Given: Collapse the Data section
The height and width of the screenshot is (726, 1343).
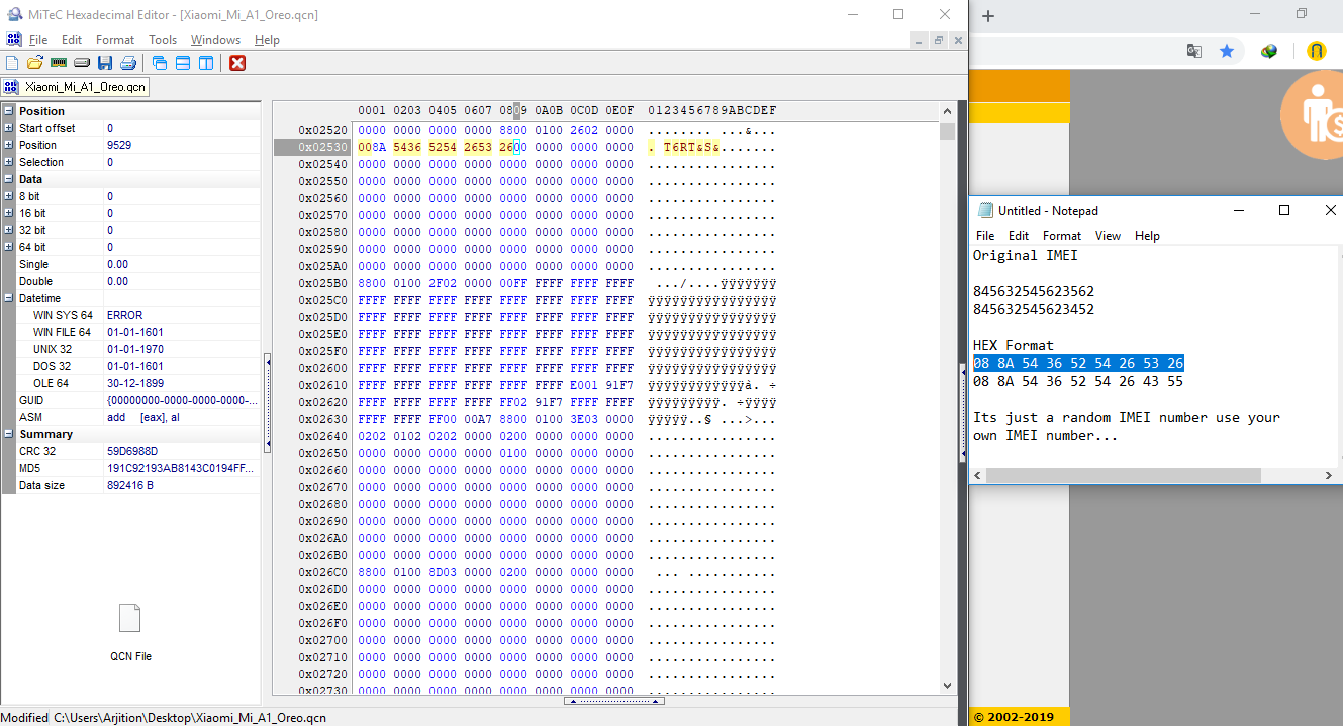Looking at the screenshot, I should pyautogui.click(x=9, y=179).
